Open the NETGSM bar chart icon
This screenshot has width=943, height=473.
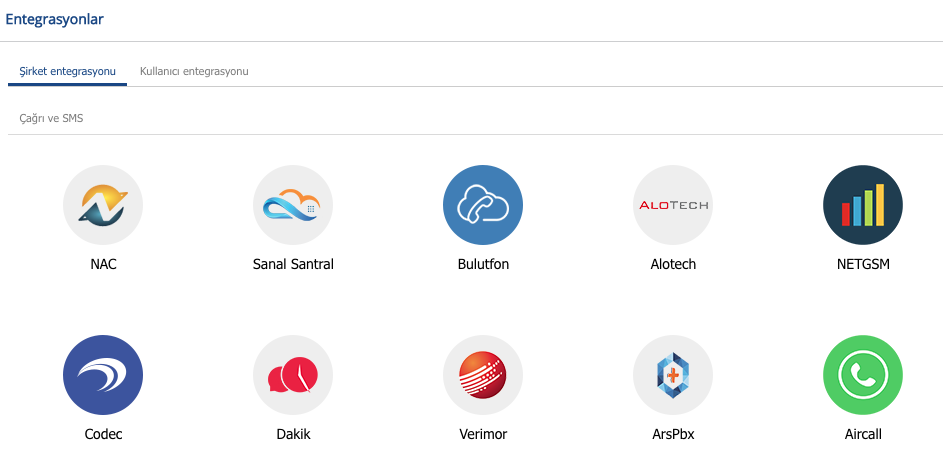point(863,205)
